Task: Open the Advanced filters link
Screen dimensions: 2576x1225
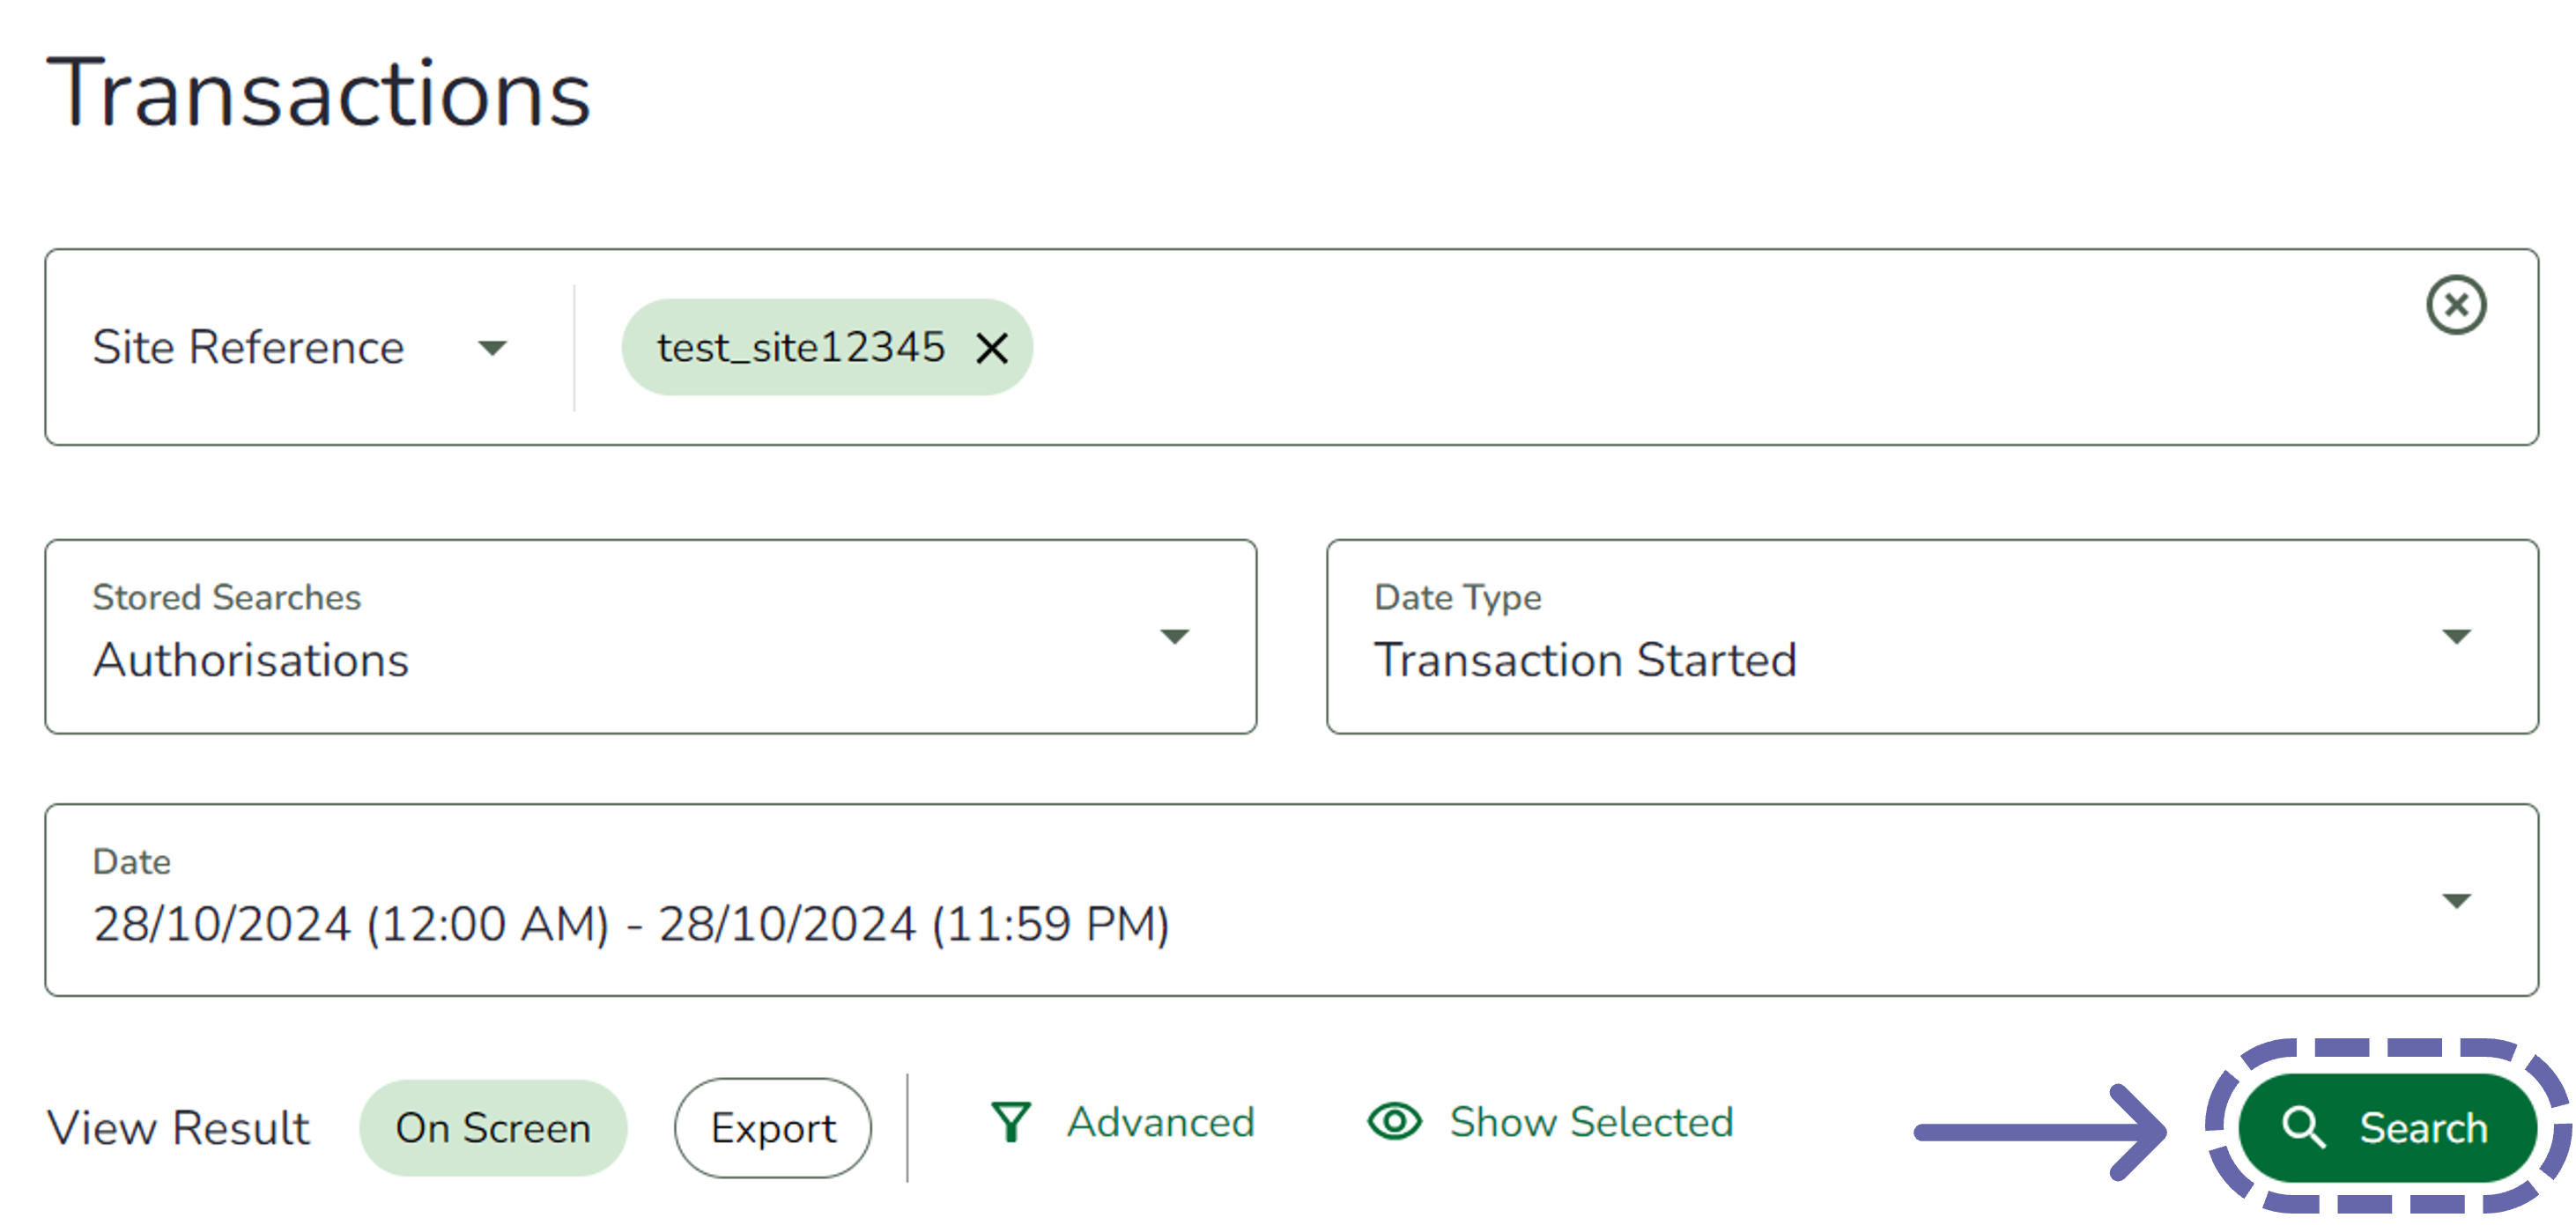Action: tap(1160, 1122)
